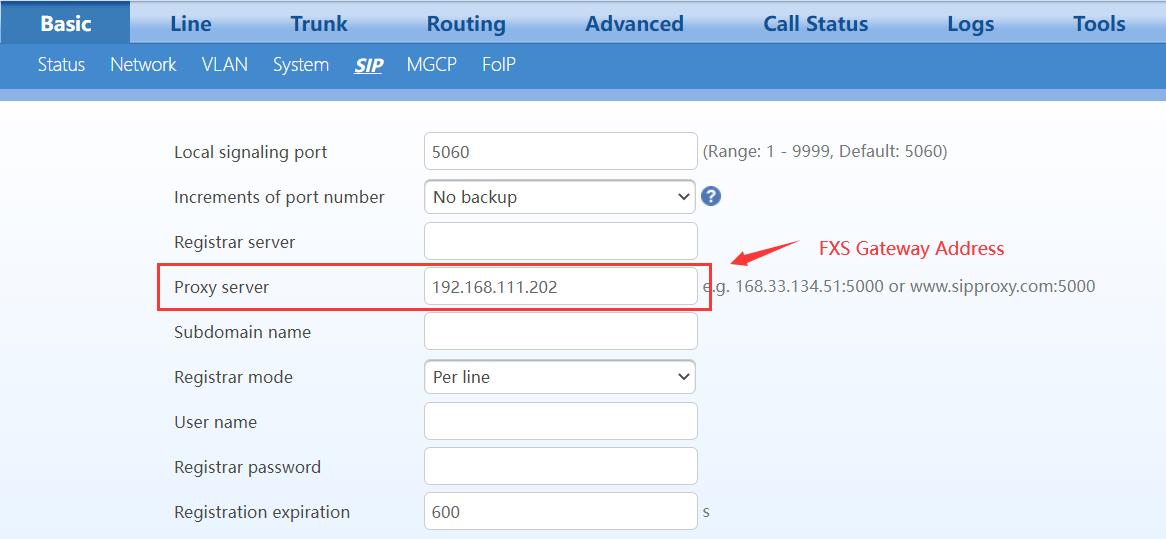
Task: Expand the Registrar mode dropdown
Action: (559, 377)
